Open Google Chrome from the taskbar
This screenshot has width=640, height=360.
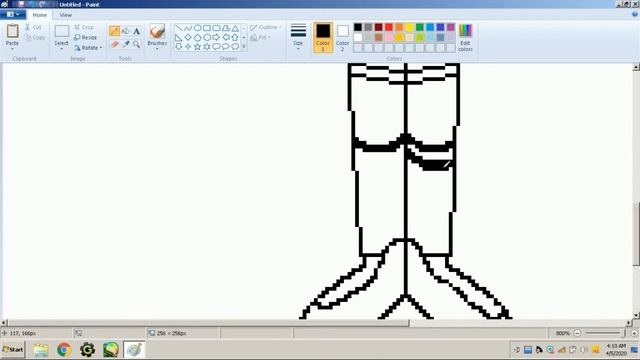pos(64,350)
